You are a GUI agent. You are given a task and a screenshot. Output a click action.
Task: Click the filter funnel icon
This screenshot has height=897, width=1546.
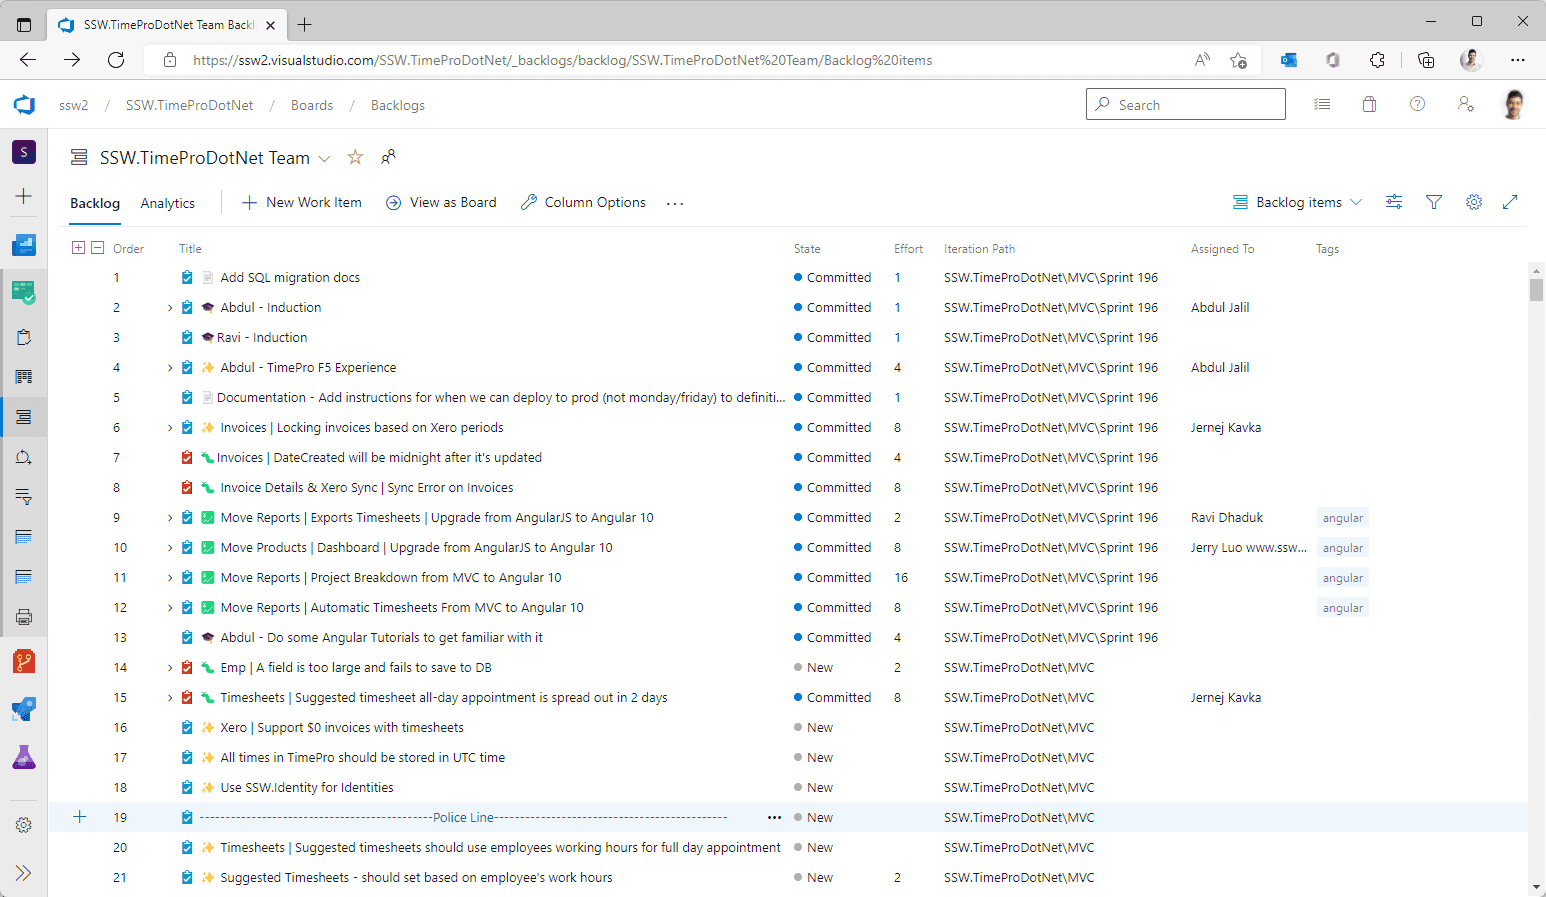1433,202
